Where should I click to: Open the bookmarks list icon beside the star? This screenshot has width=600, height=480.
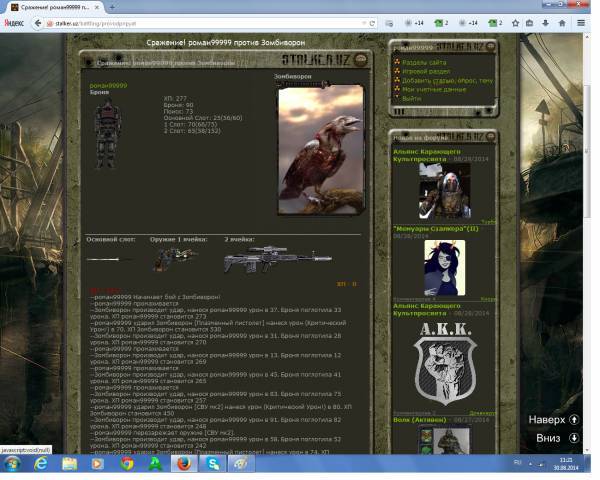(530, 23)
